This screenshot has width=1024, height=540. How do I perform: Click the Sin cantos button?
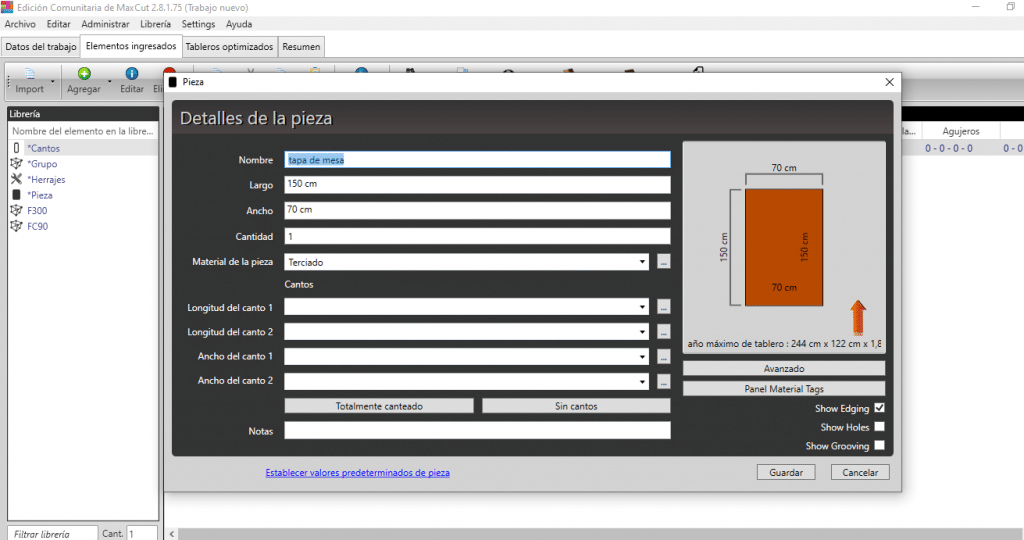[x=576, y=406]
